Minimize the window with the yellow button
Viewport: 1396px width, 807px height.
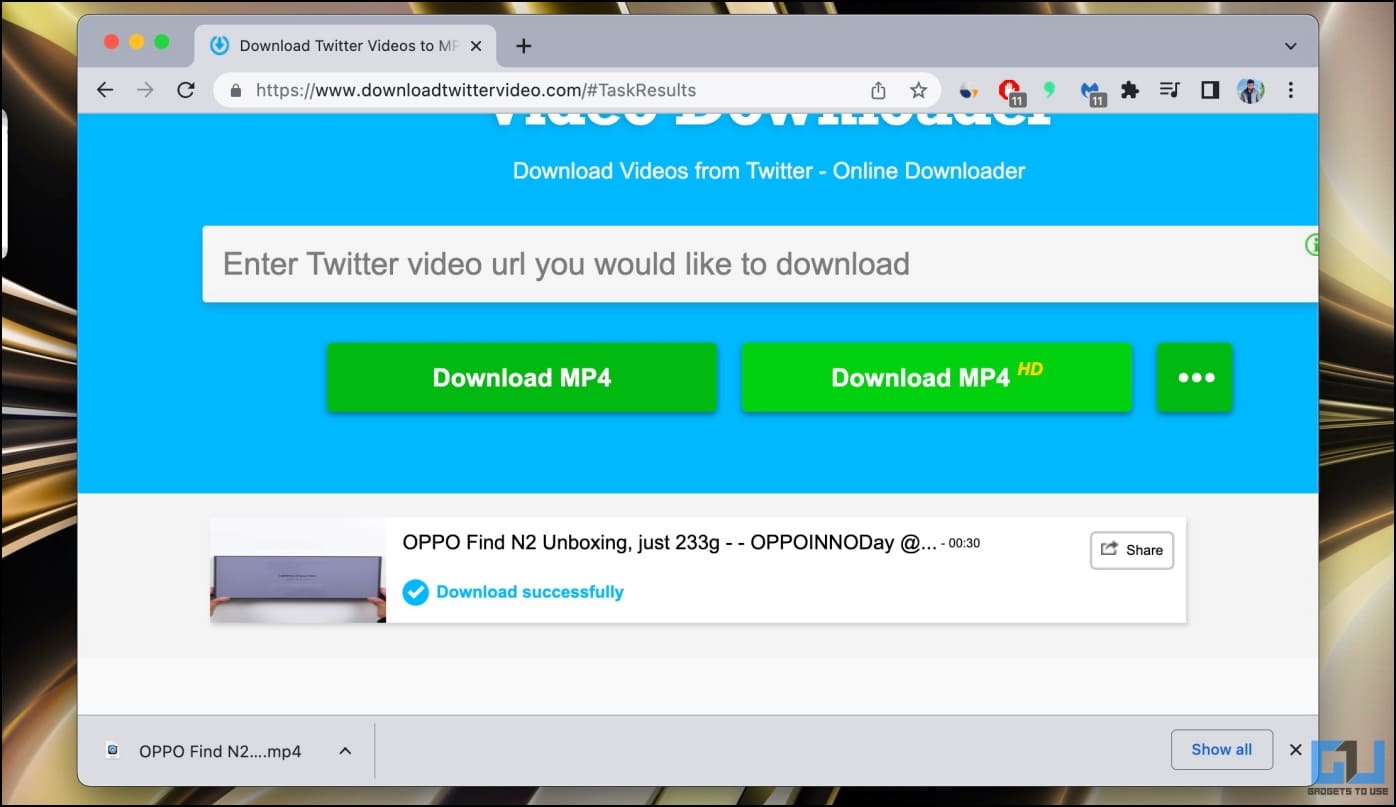click(136, 42)
